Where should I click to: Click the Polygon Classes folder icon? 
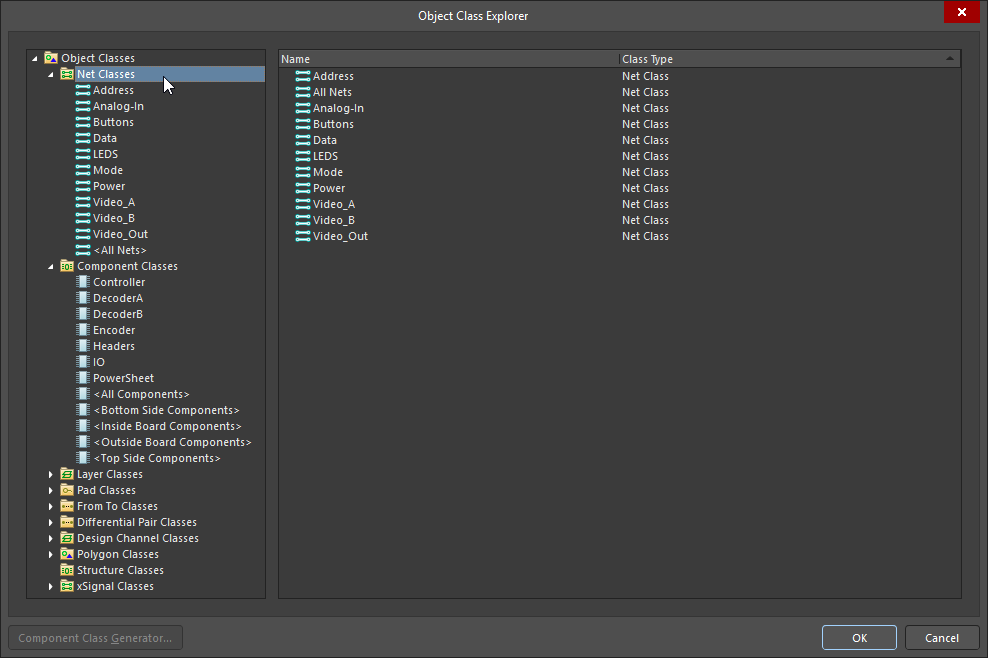coord(67,554)
